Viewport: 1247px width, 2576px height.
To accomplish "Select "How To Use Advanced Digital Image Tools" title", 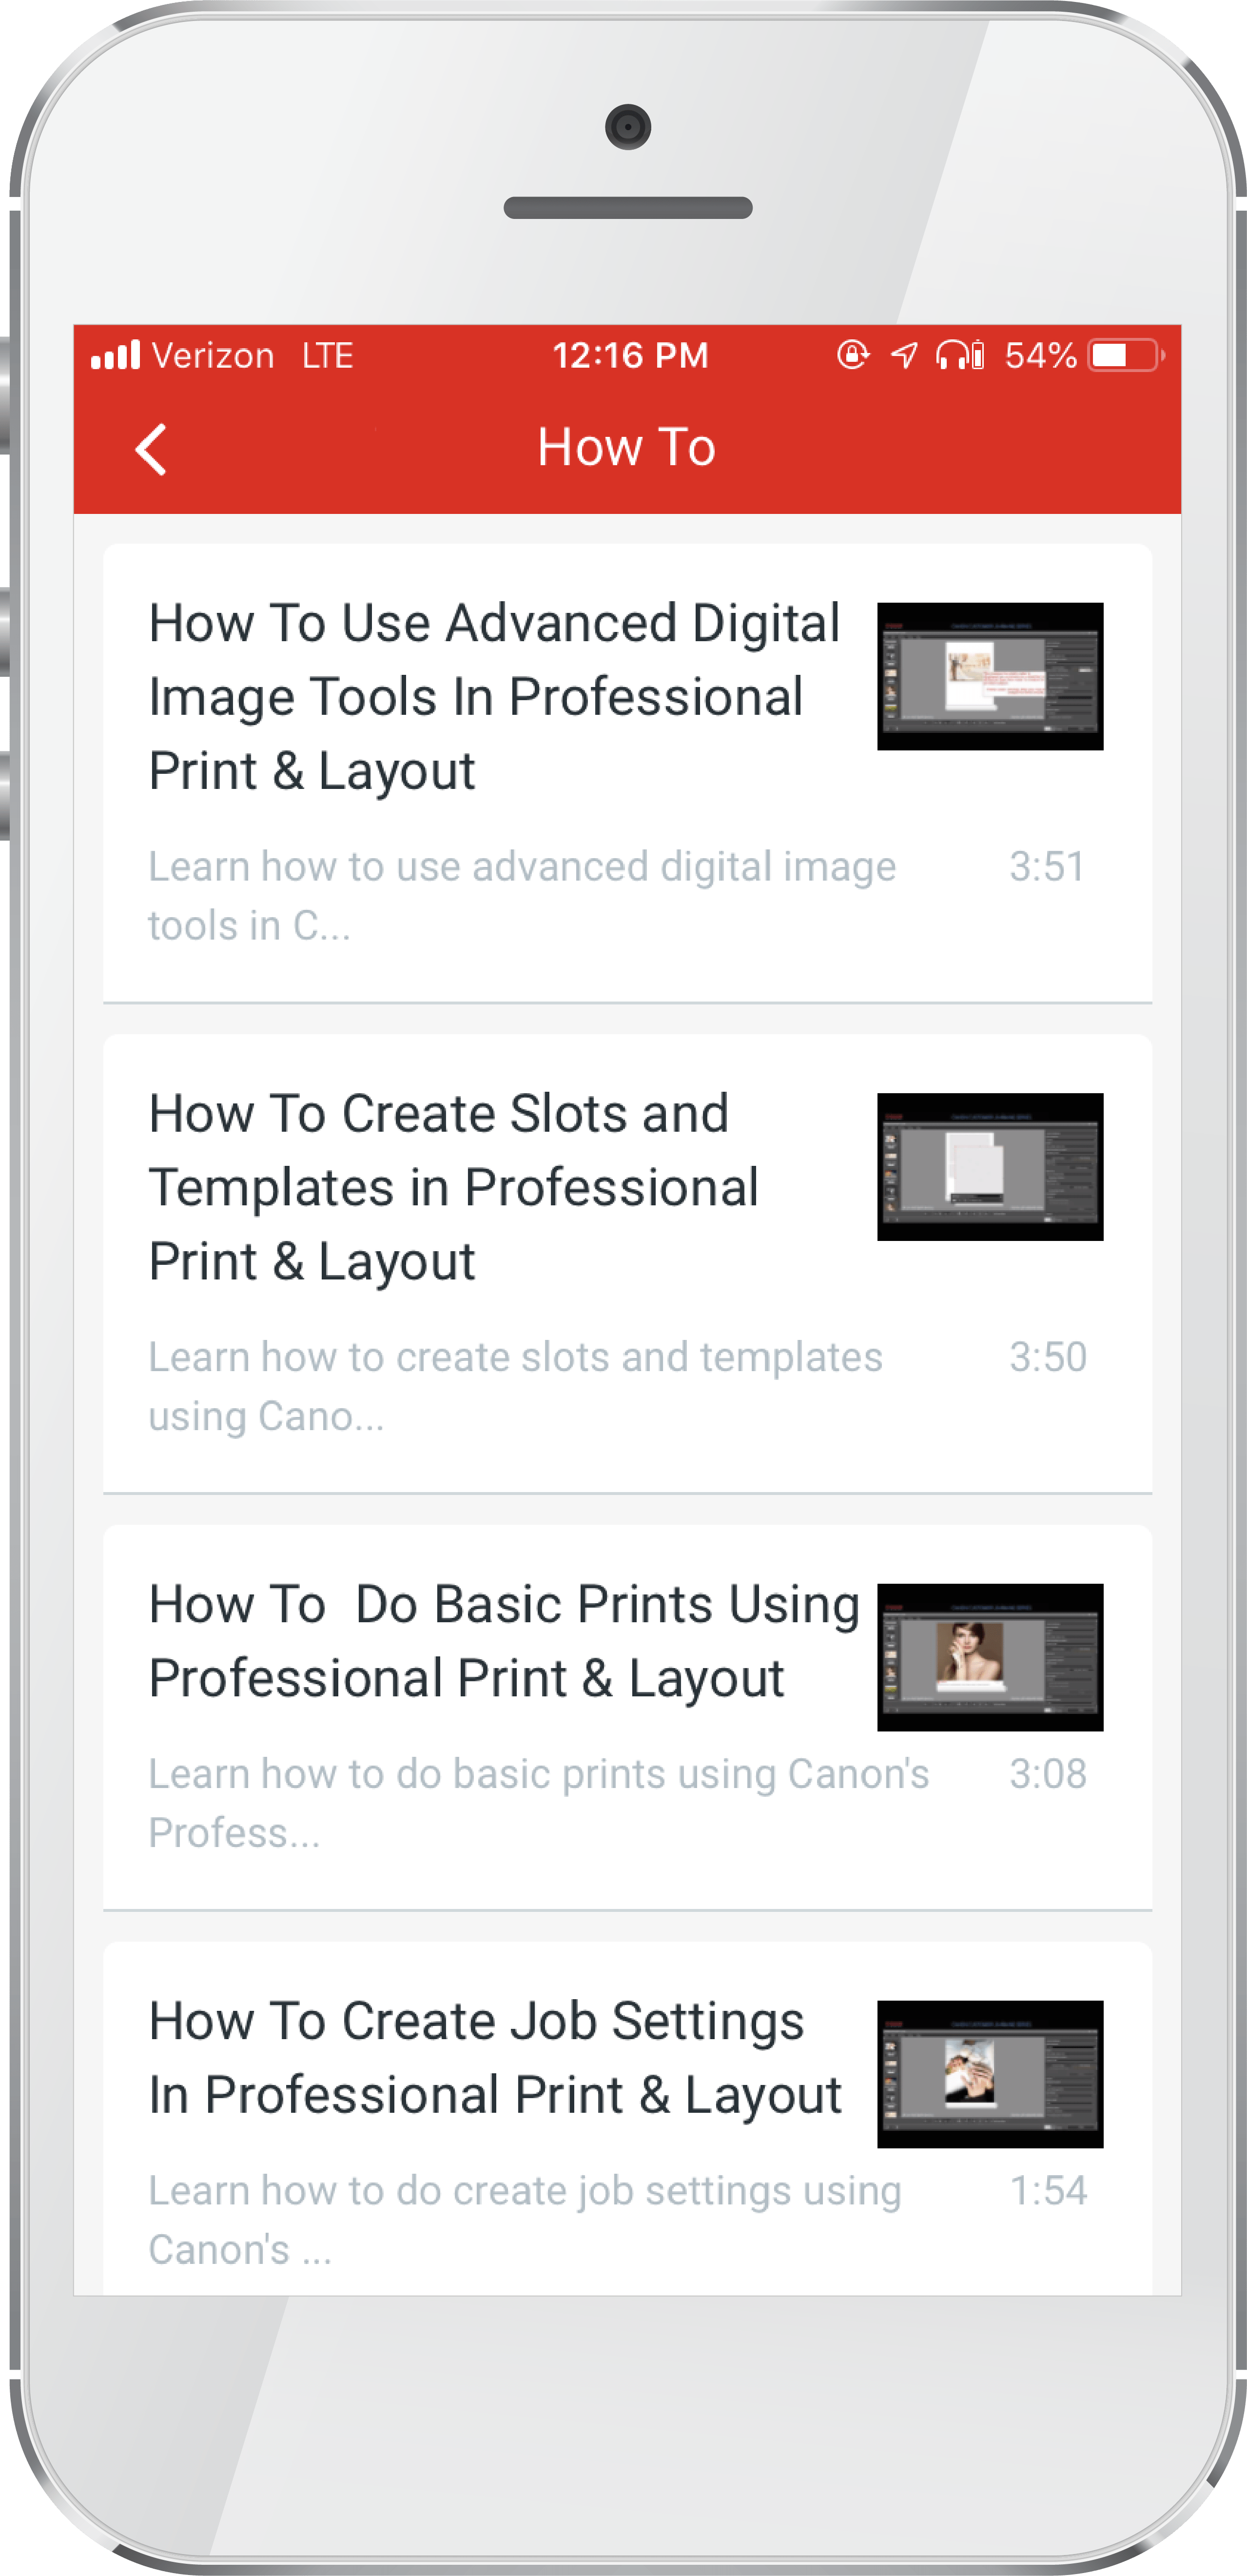I will coord(494,697).
